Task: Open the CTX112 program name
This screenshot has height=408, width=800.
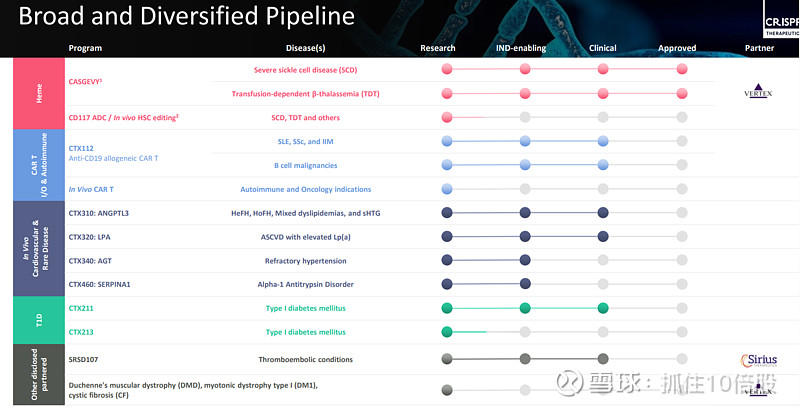Action: click(x=83, y=147)
